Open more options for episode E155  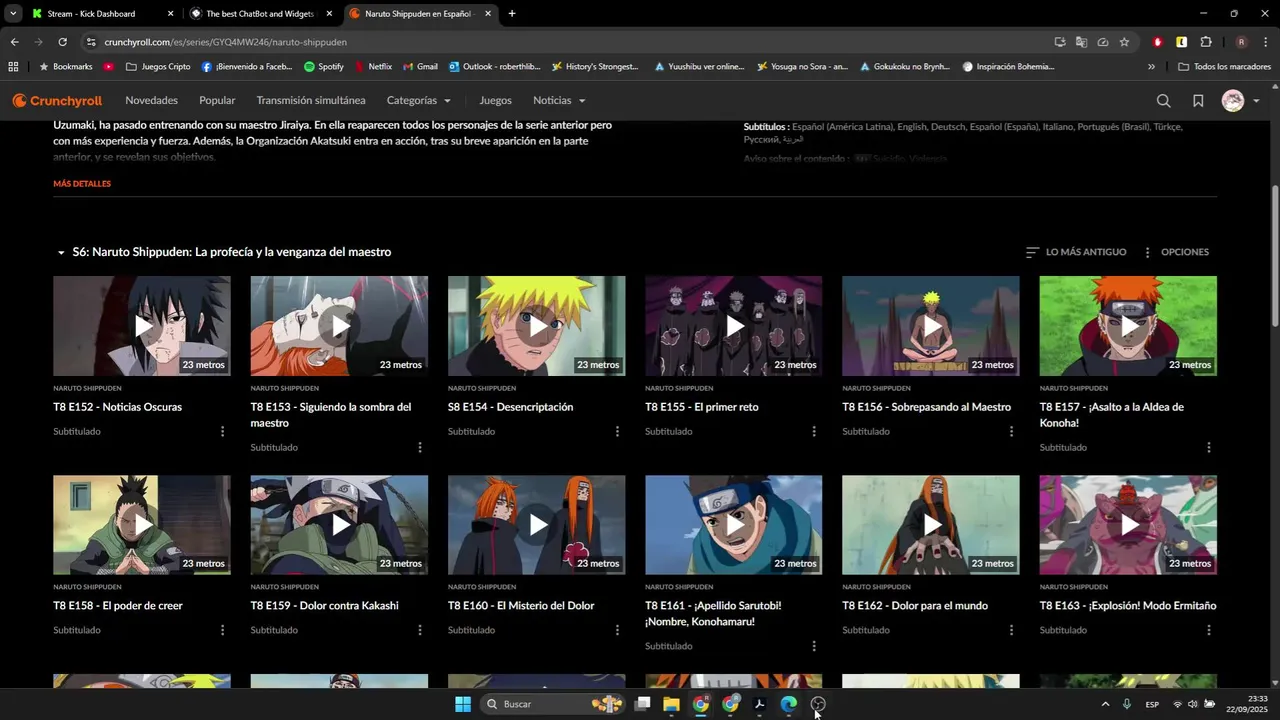pos(814,432)
